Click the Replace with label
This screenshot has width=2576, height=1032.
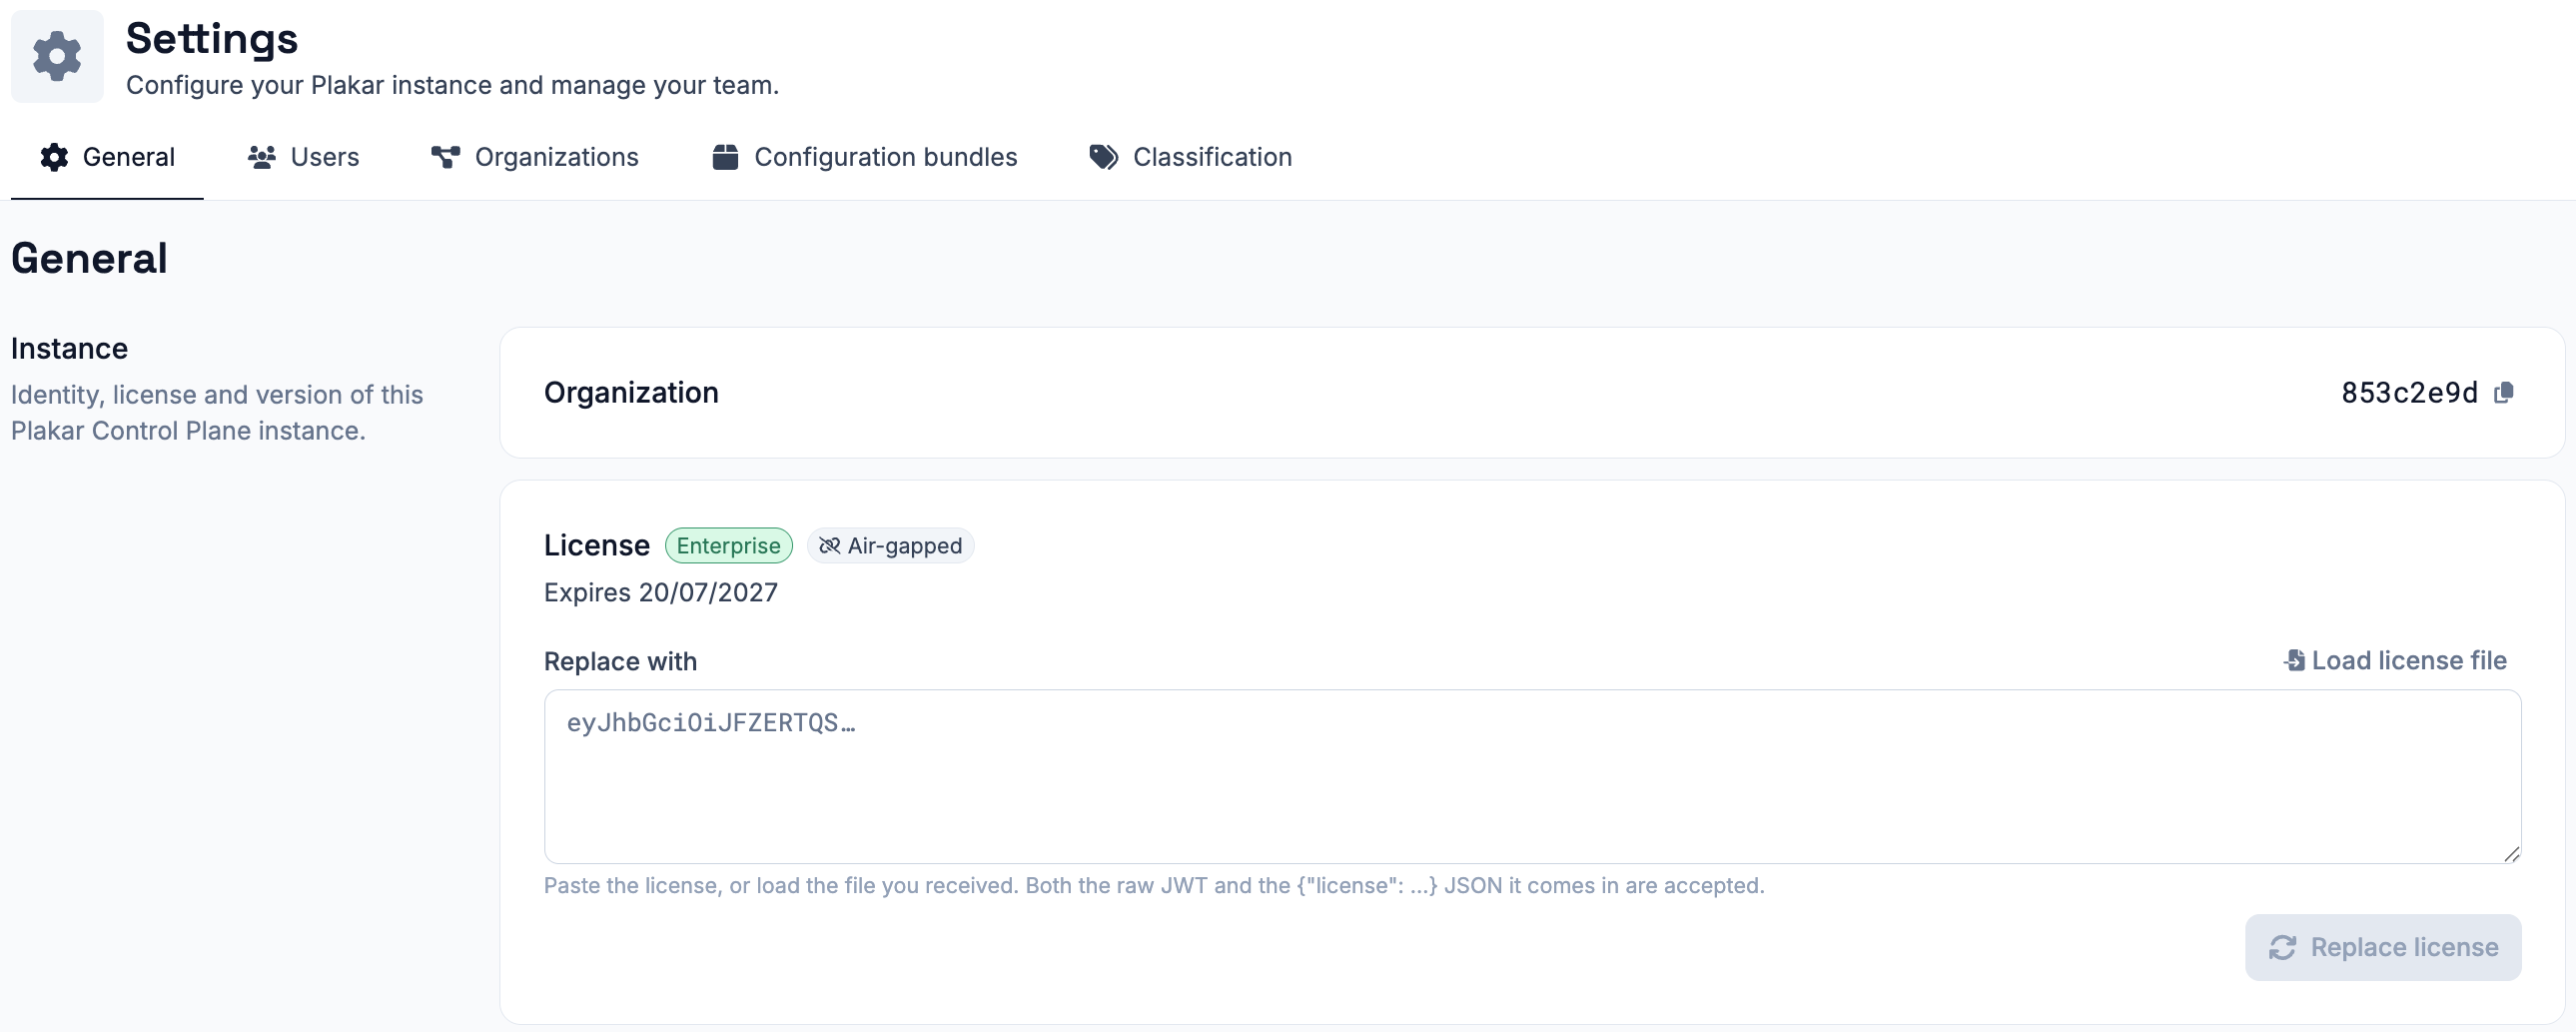pyautogui.click(x=620, y=662)
